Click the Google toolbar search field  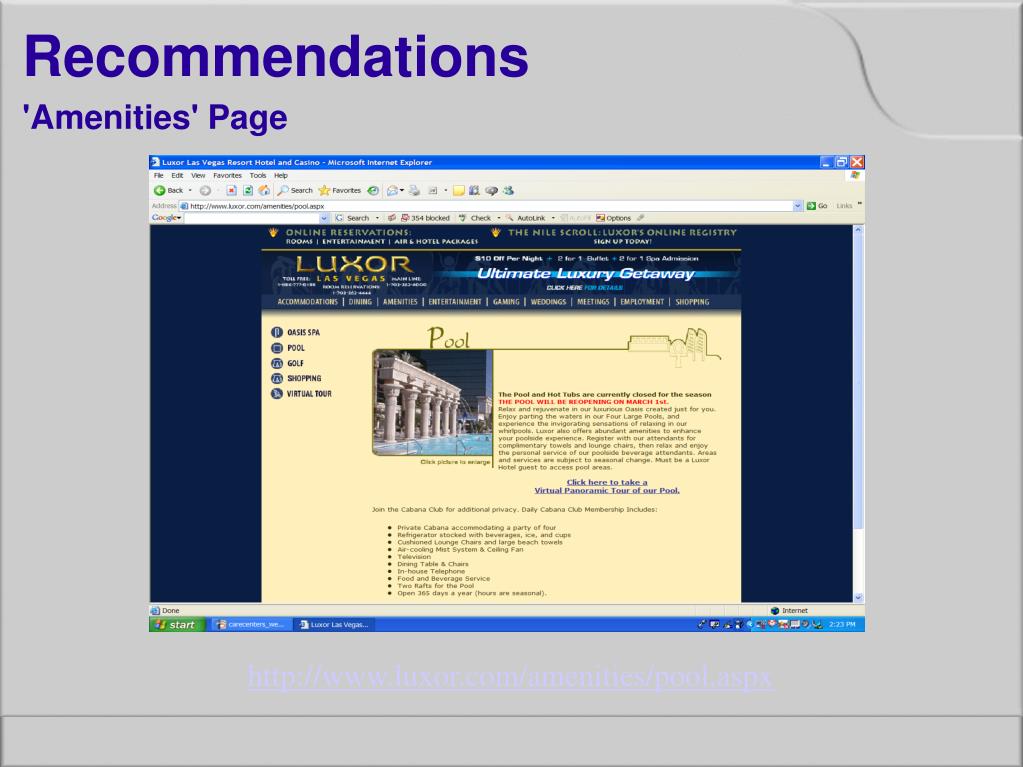click(x=252, y=218)
